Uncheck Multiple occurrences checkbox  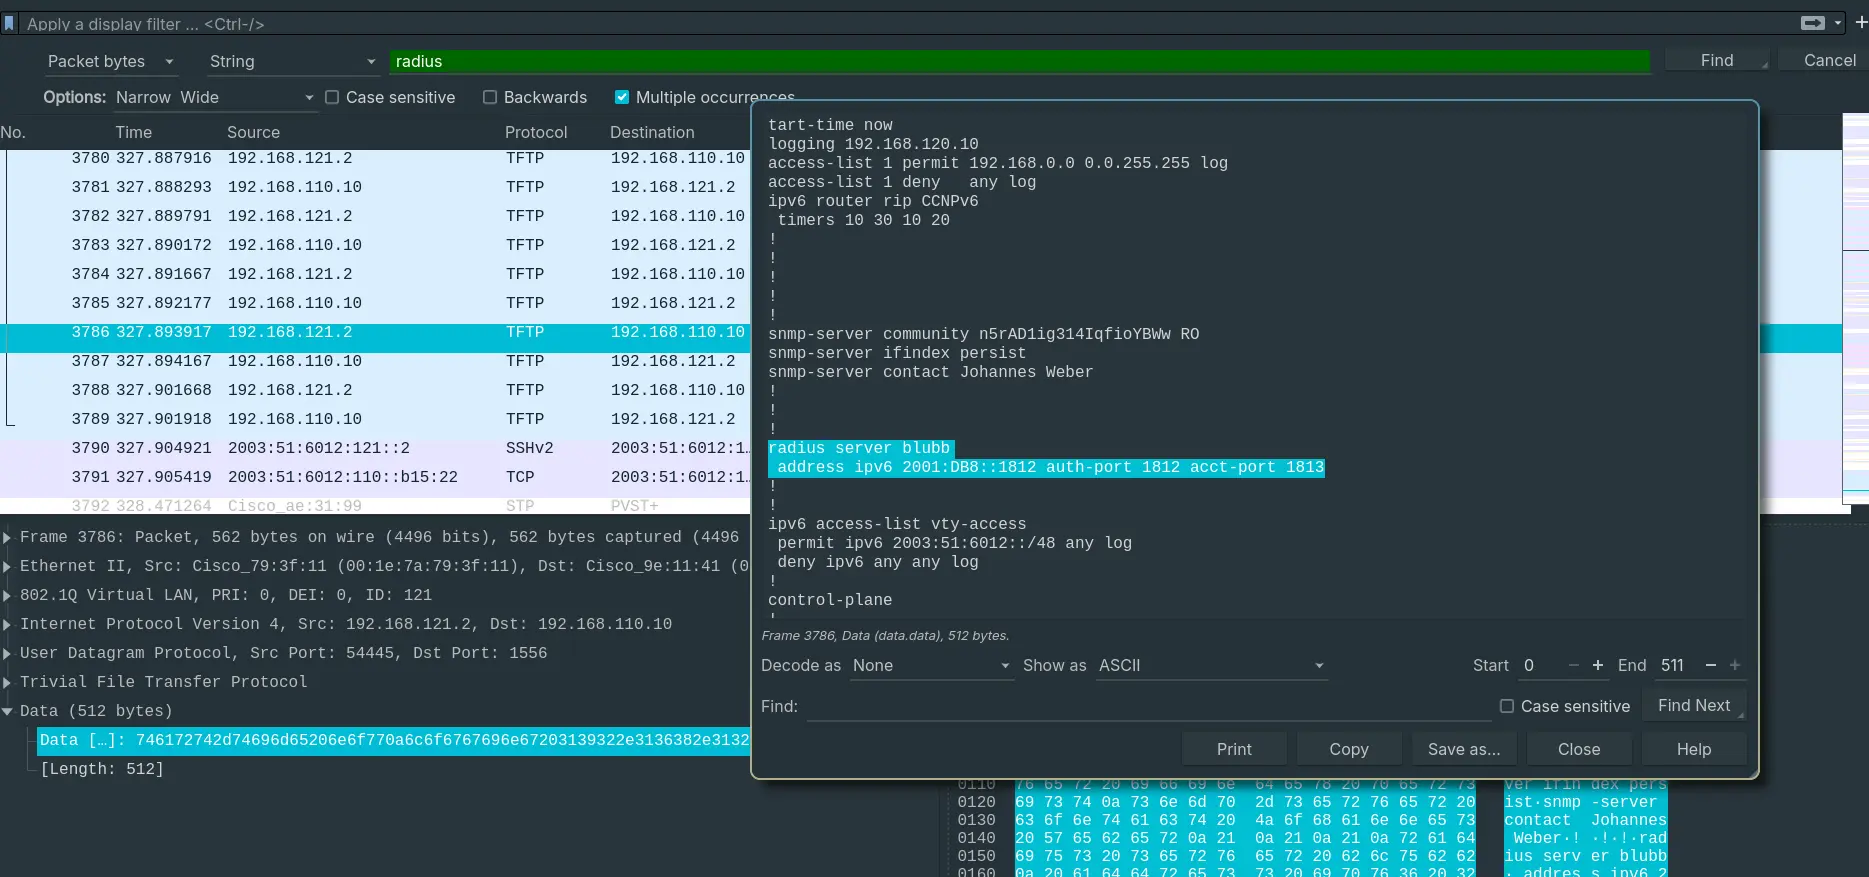coord(622,98)
